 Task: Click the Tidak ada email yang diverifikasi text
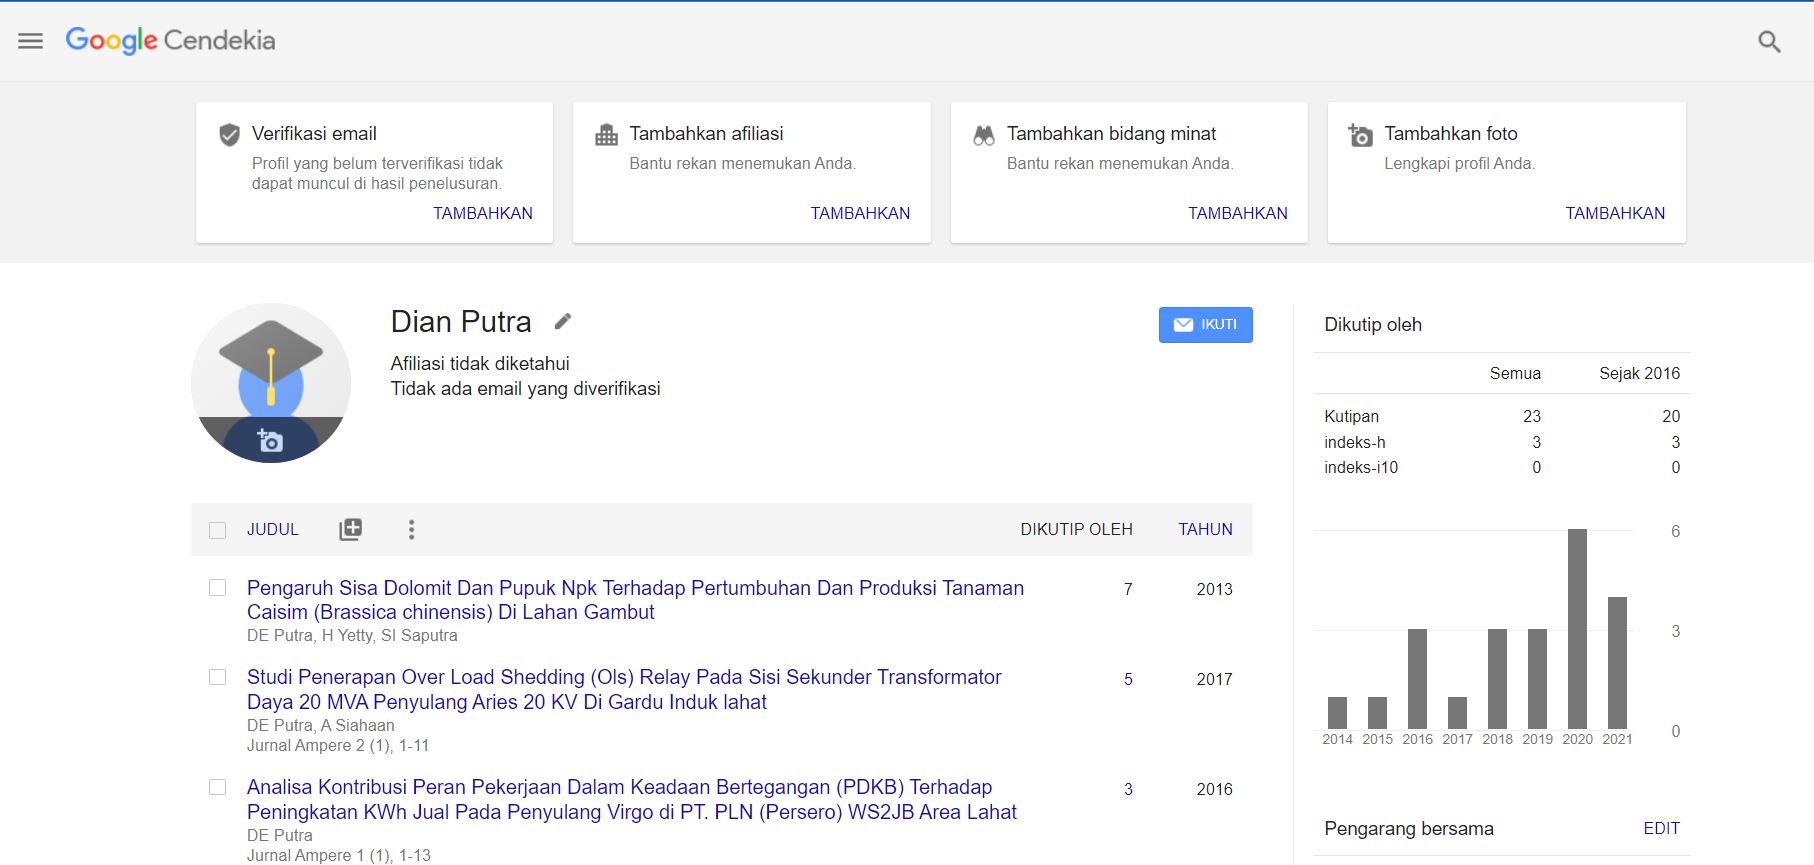tap(525, 389)
